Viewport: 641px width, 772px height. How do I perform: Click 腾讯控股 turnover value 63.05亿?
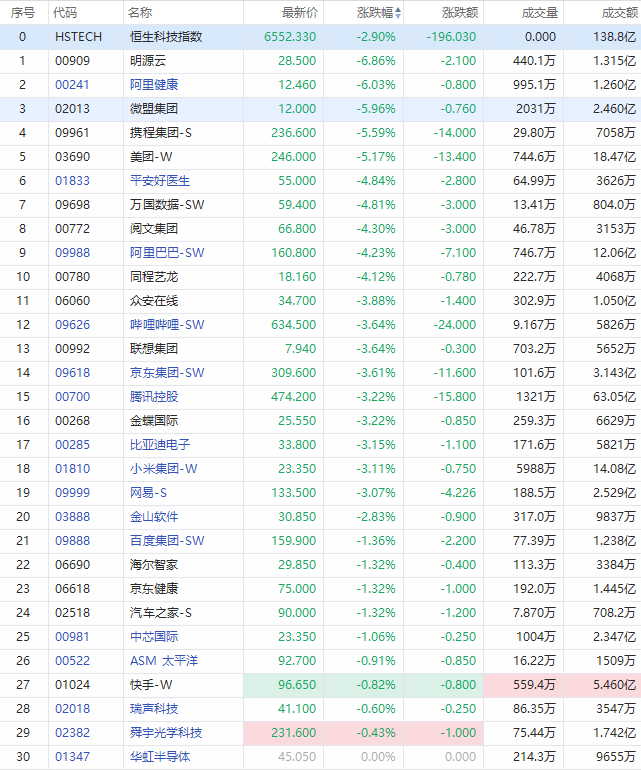click(x=614, y=397)
